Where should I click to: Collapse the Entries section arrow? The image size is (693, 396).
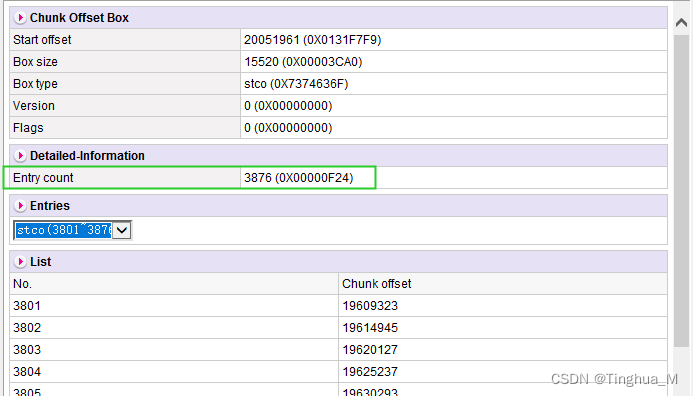[20, 206]
